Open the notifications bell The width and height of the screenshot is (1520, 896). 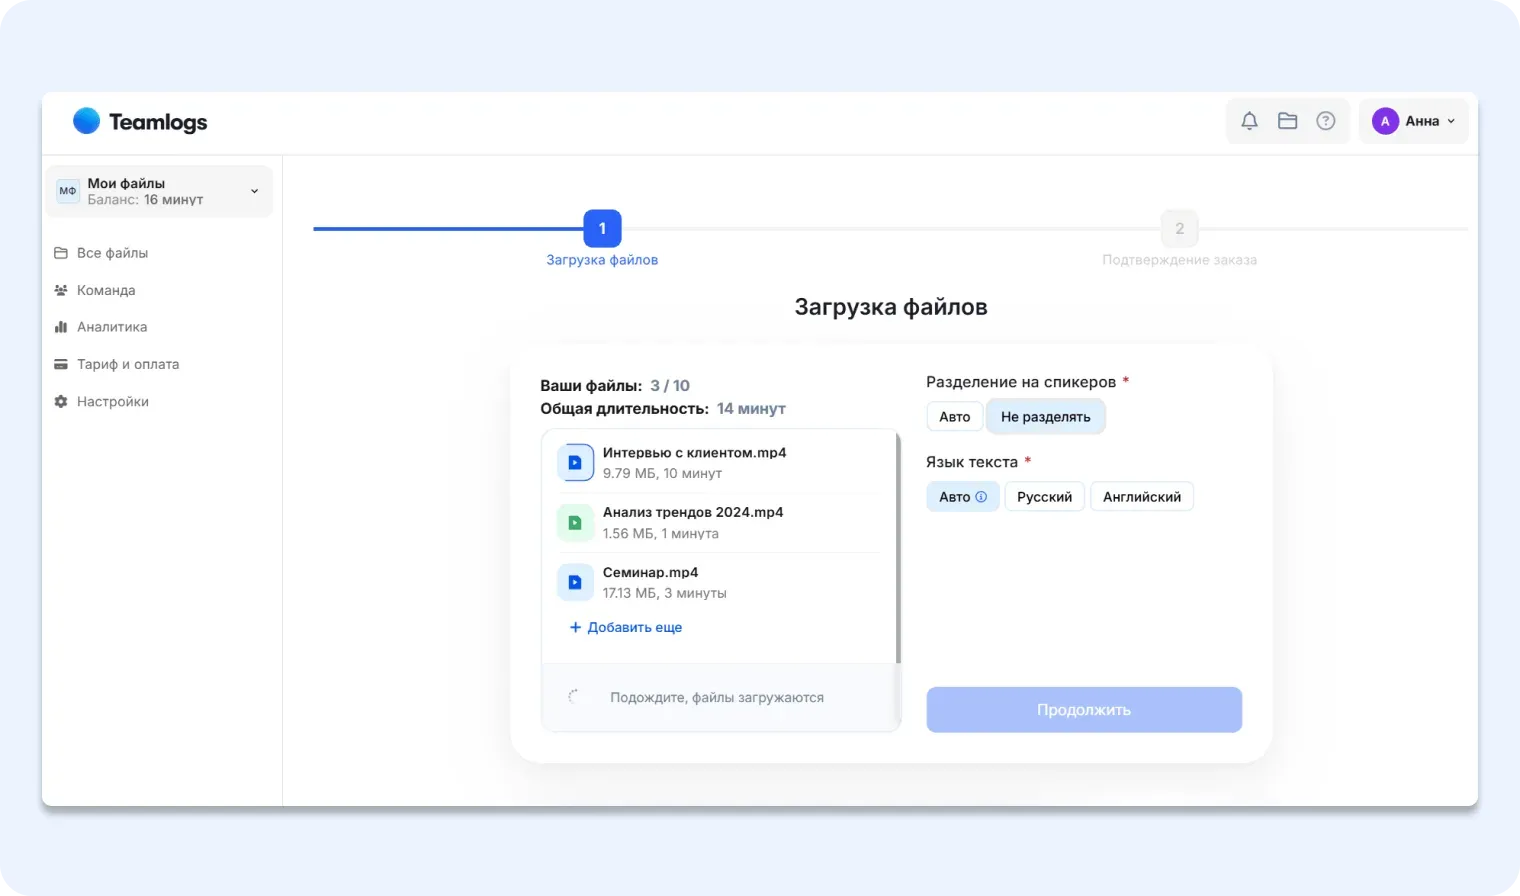click(1249, 121)
